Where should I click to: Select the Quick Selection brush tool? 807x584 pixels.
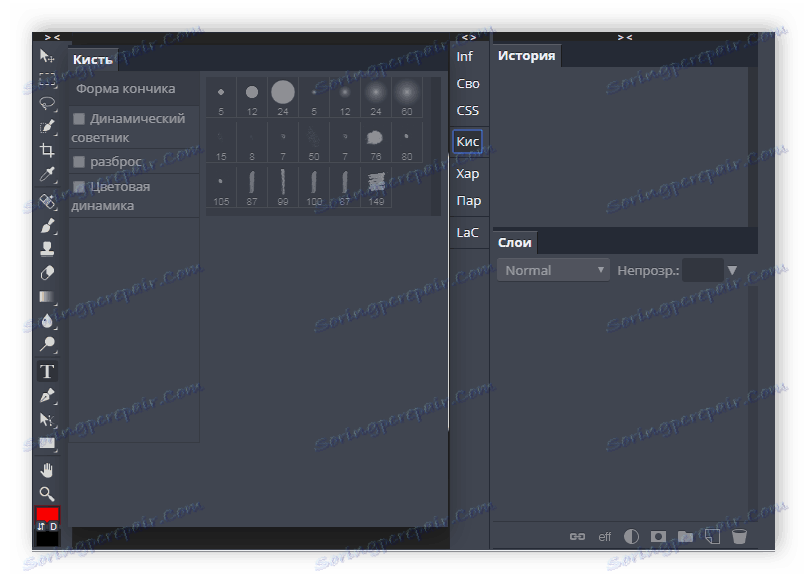[47, 127]
